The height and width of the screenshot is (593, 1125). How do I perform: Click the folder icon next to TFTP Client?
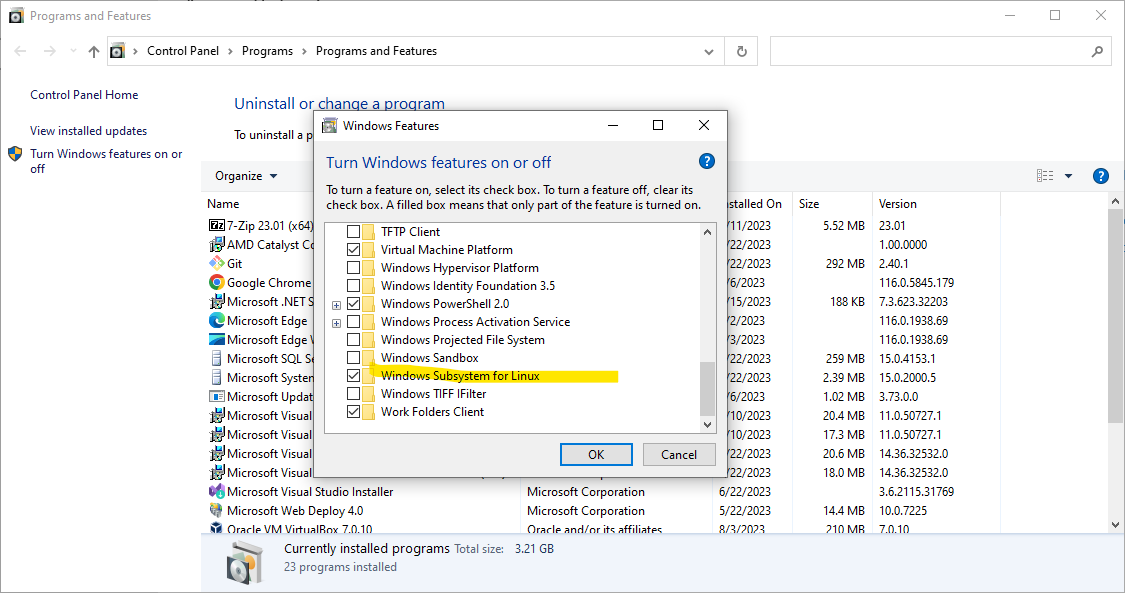(x=369, y=232)
